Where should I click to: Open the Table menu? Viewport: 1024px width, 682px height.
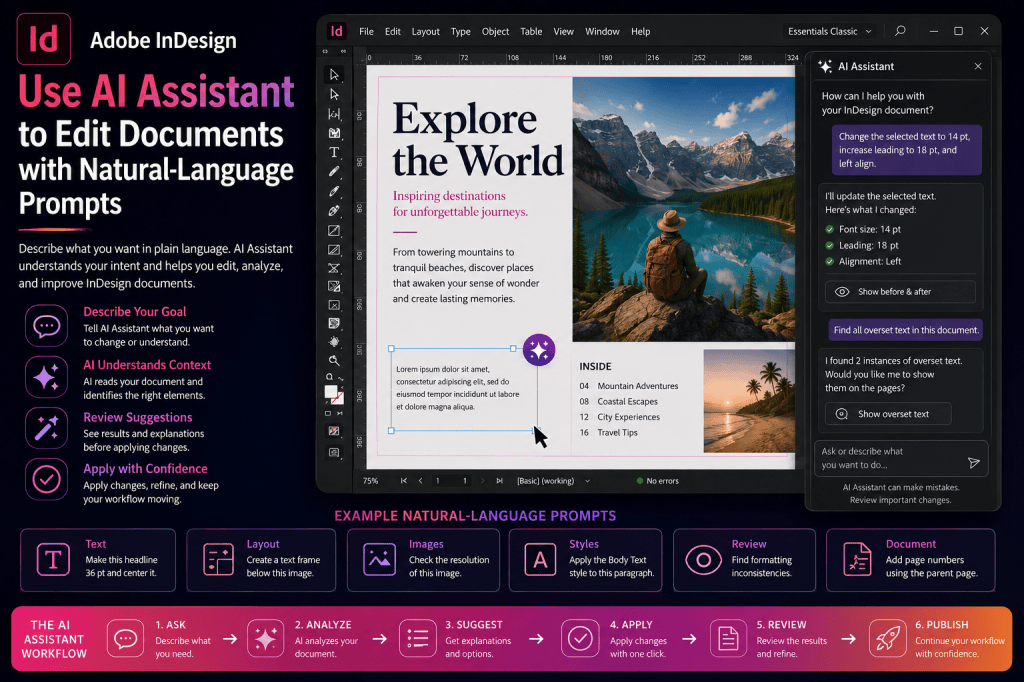tap(531, 31)
